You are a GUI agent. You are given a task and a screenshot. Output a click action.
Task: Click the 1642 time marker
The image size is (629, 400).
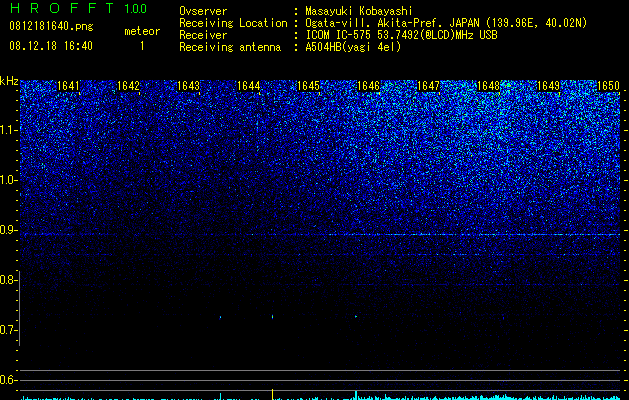(128, 86)
